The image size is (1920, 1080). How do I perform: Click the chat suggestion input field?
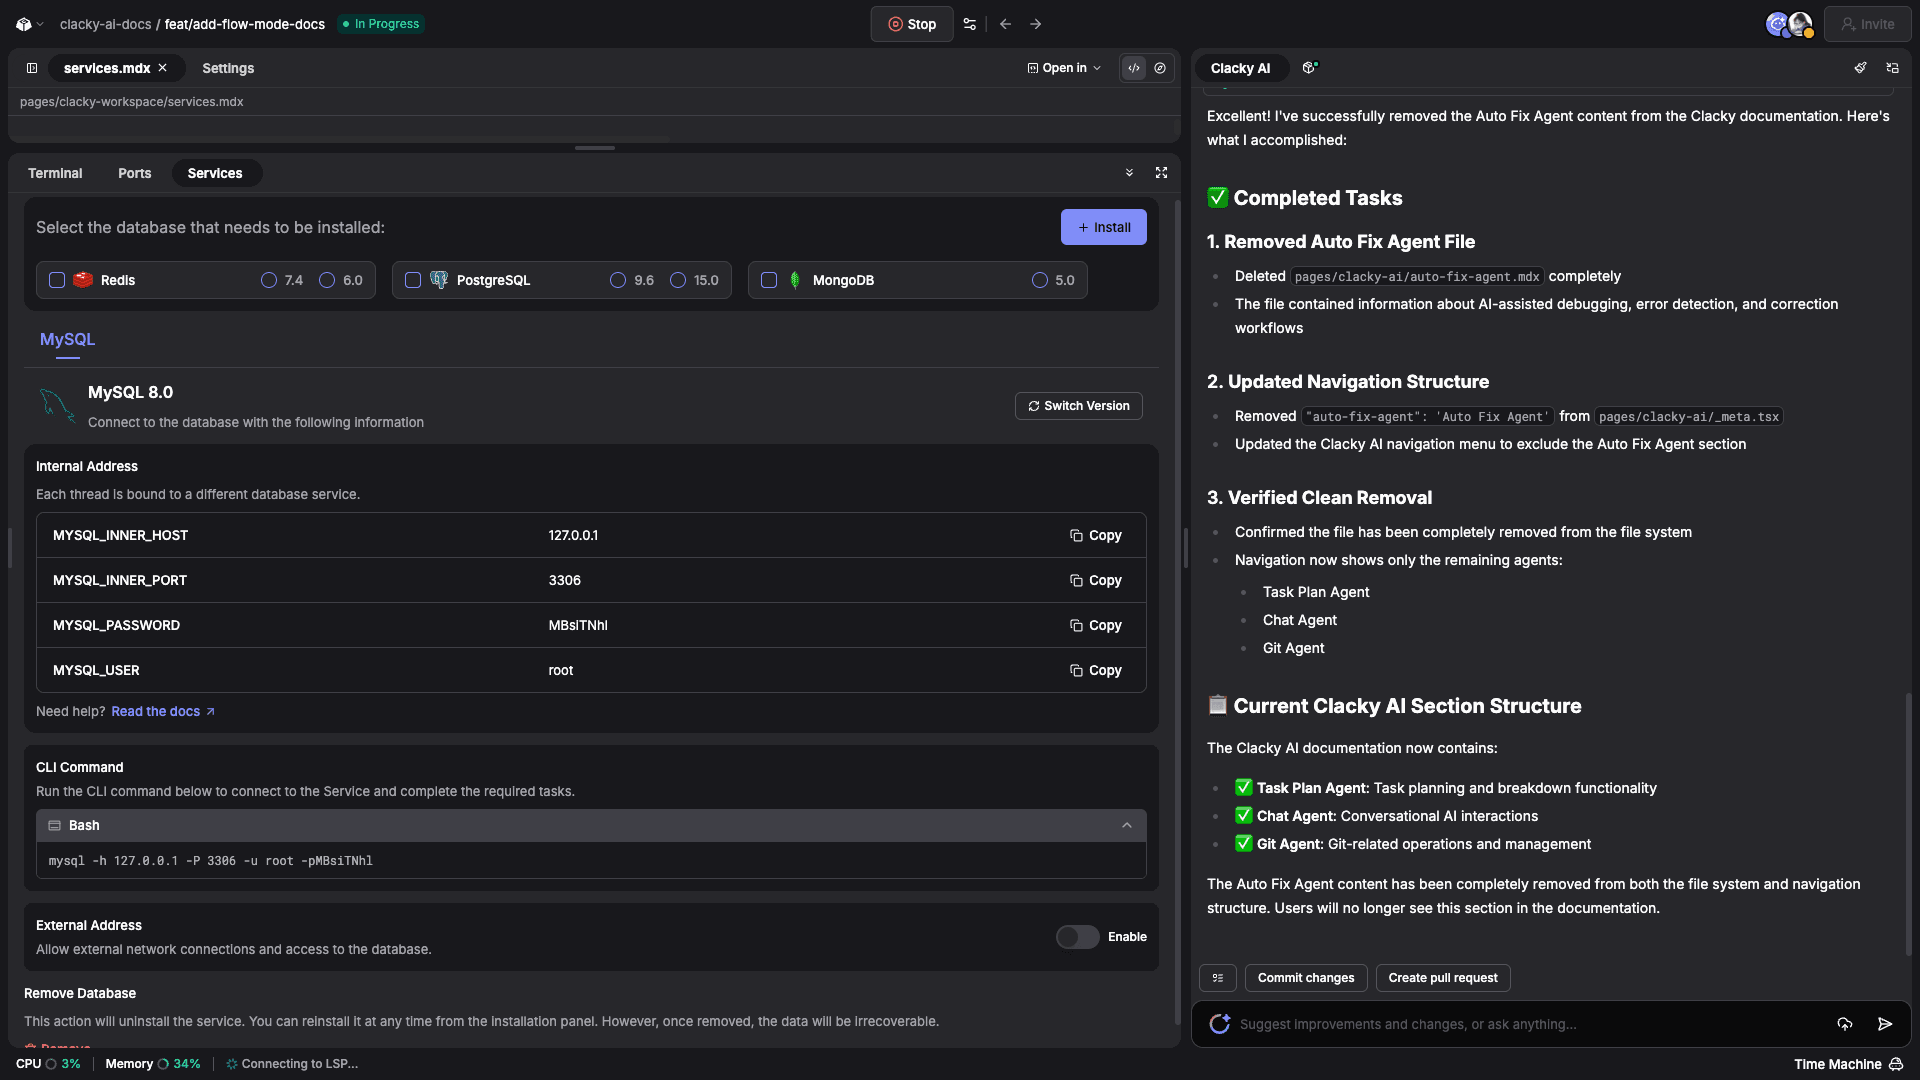(x=1530, y=1024)
